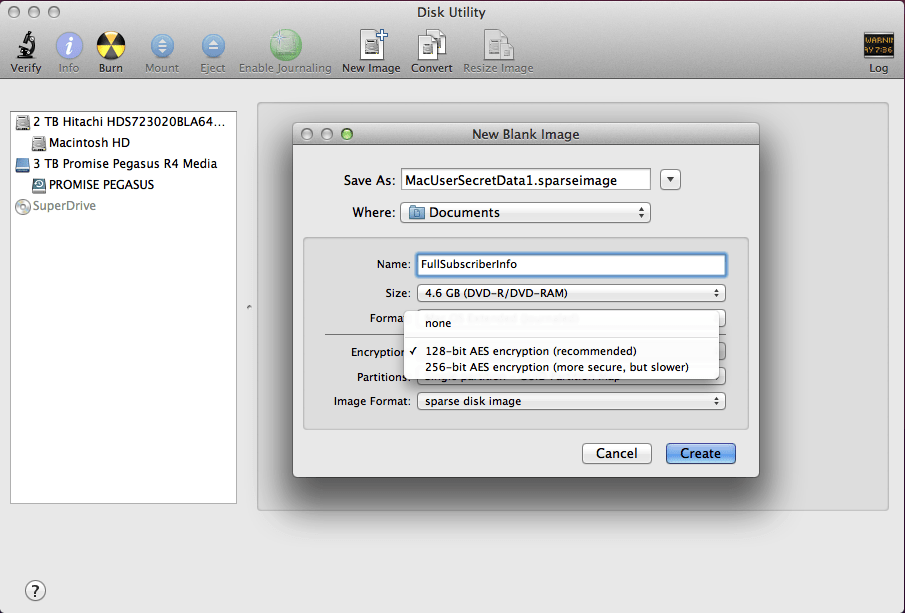Expand the Save As options arrow
905x613 pixels.
click(x=670, y=179)
